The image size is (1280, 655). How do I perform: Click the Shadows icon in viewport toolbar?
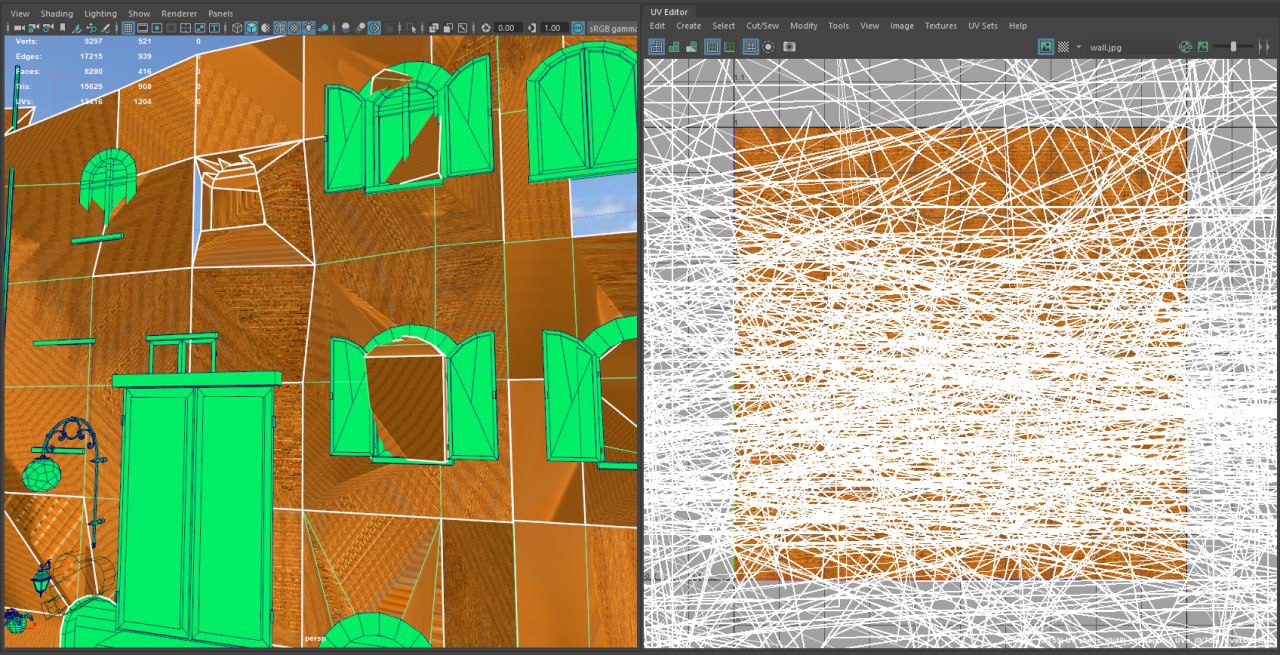tap(324, 28)
